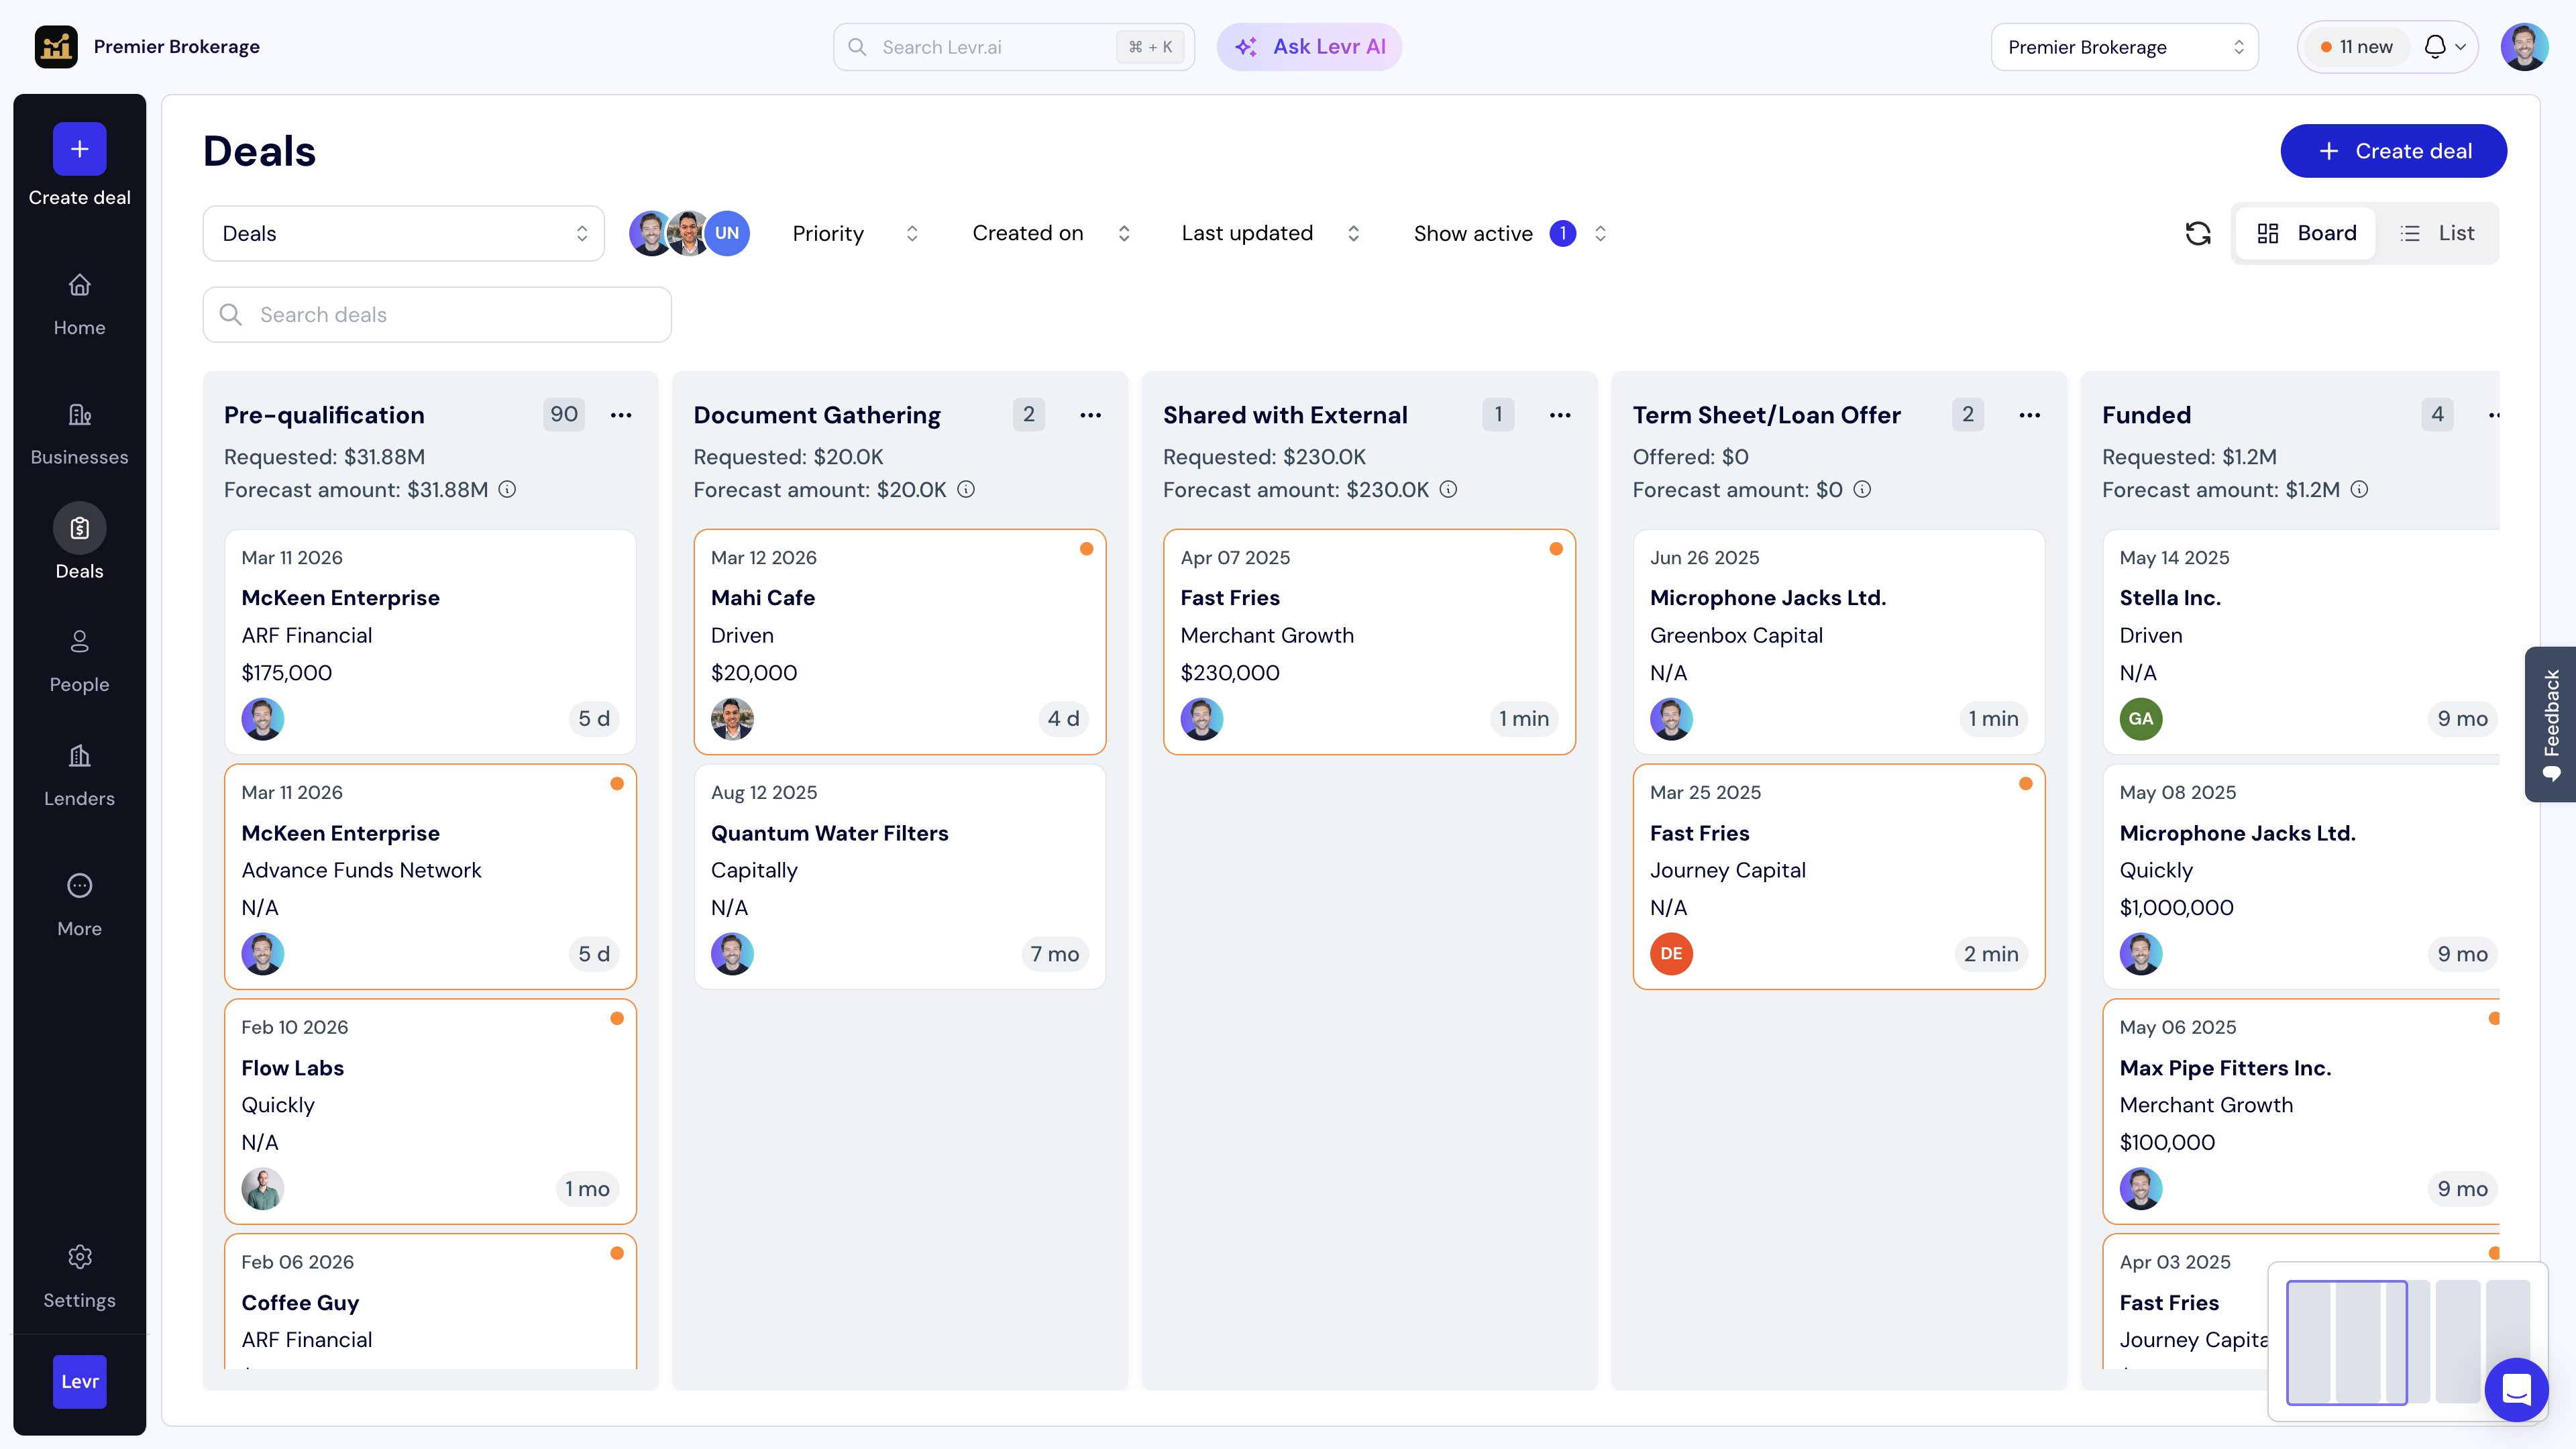Click the Search Levr.ai field

coord(1013,47)
